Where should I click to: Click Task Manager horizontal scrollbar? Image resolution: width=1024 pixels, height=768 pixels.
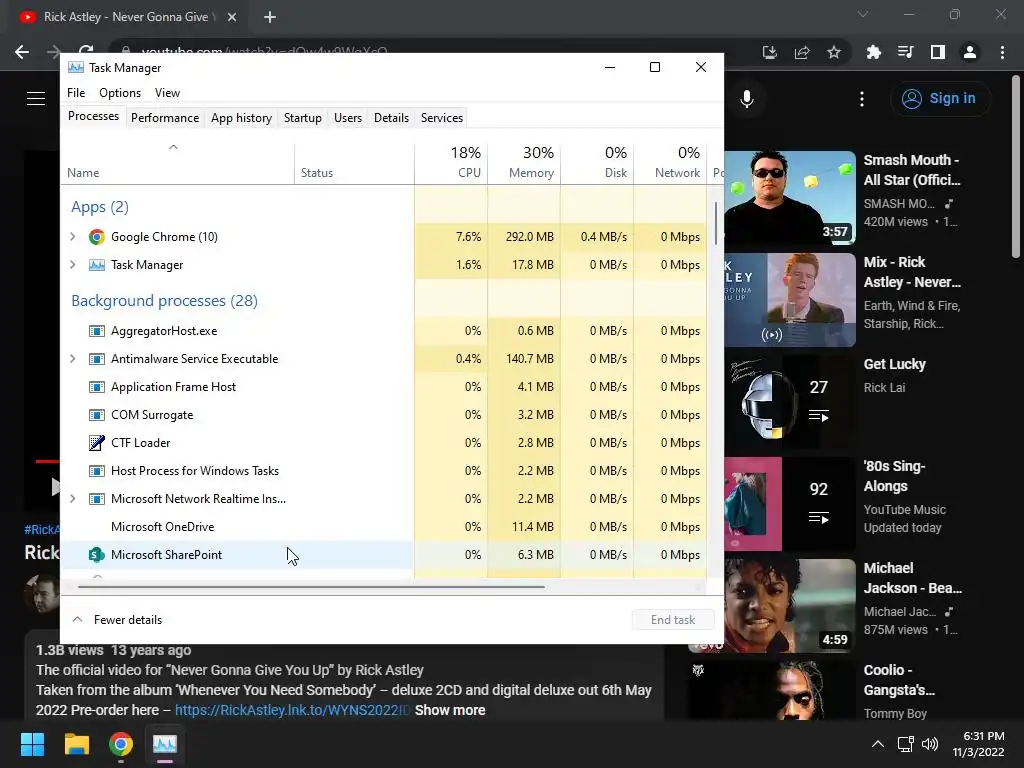pos(312,587)
